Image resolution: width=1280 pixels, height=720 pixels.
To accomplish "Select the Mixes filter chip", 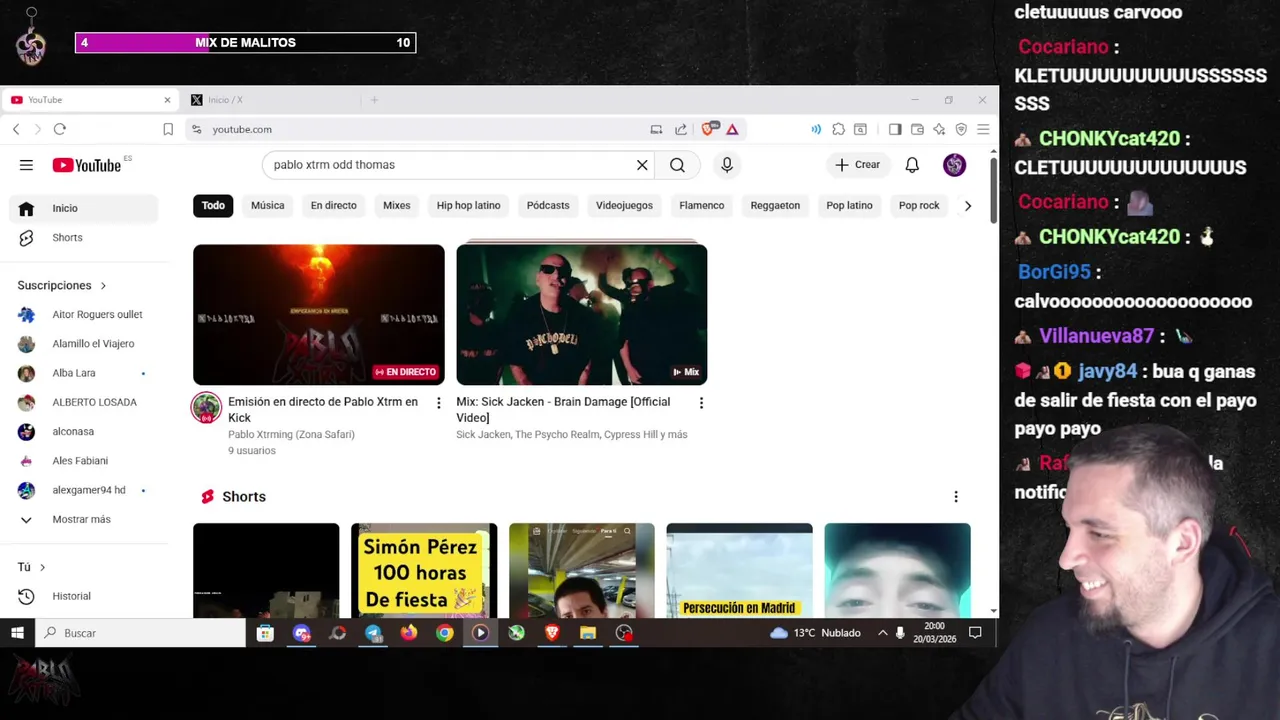I will click(x=396, y=205).
